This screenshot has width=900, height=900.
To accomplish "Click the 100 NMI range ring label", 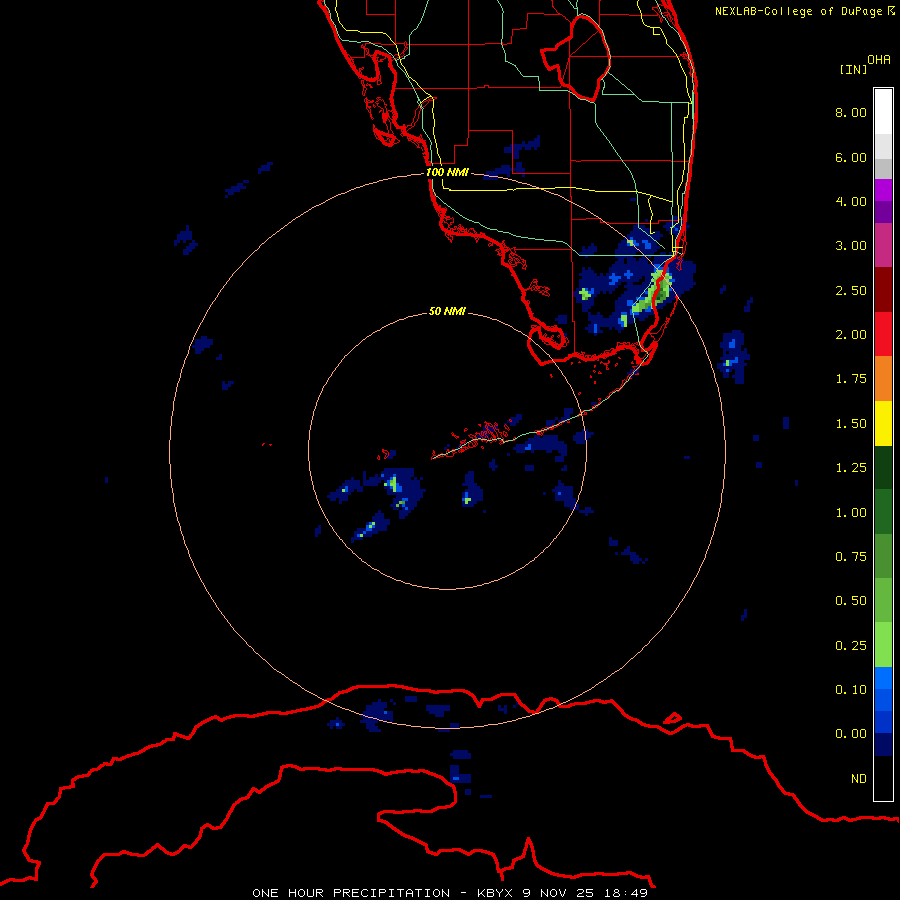I will pyautogui.click(x=447, y=172).
